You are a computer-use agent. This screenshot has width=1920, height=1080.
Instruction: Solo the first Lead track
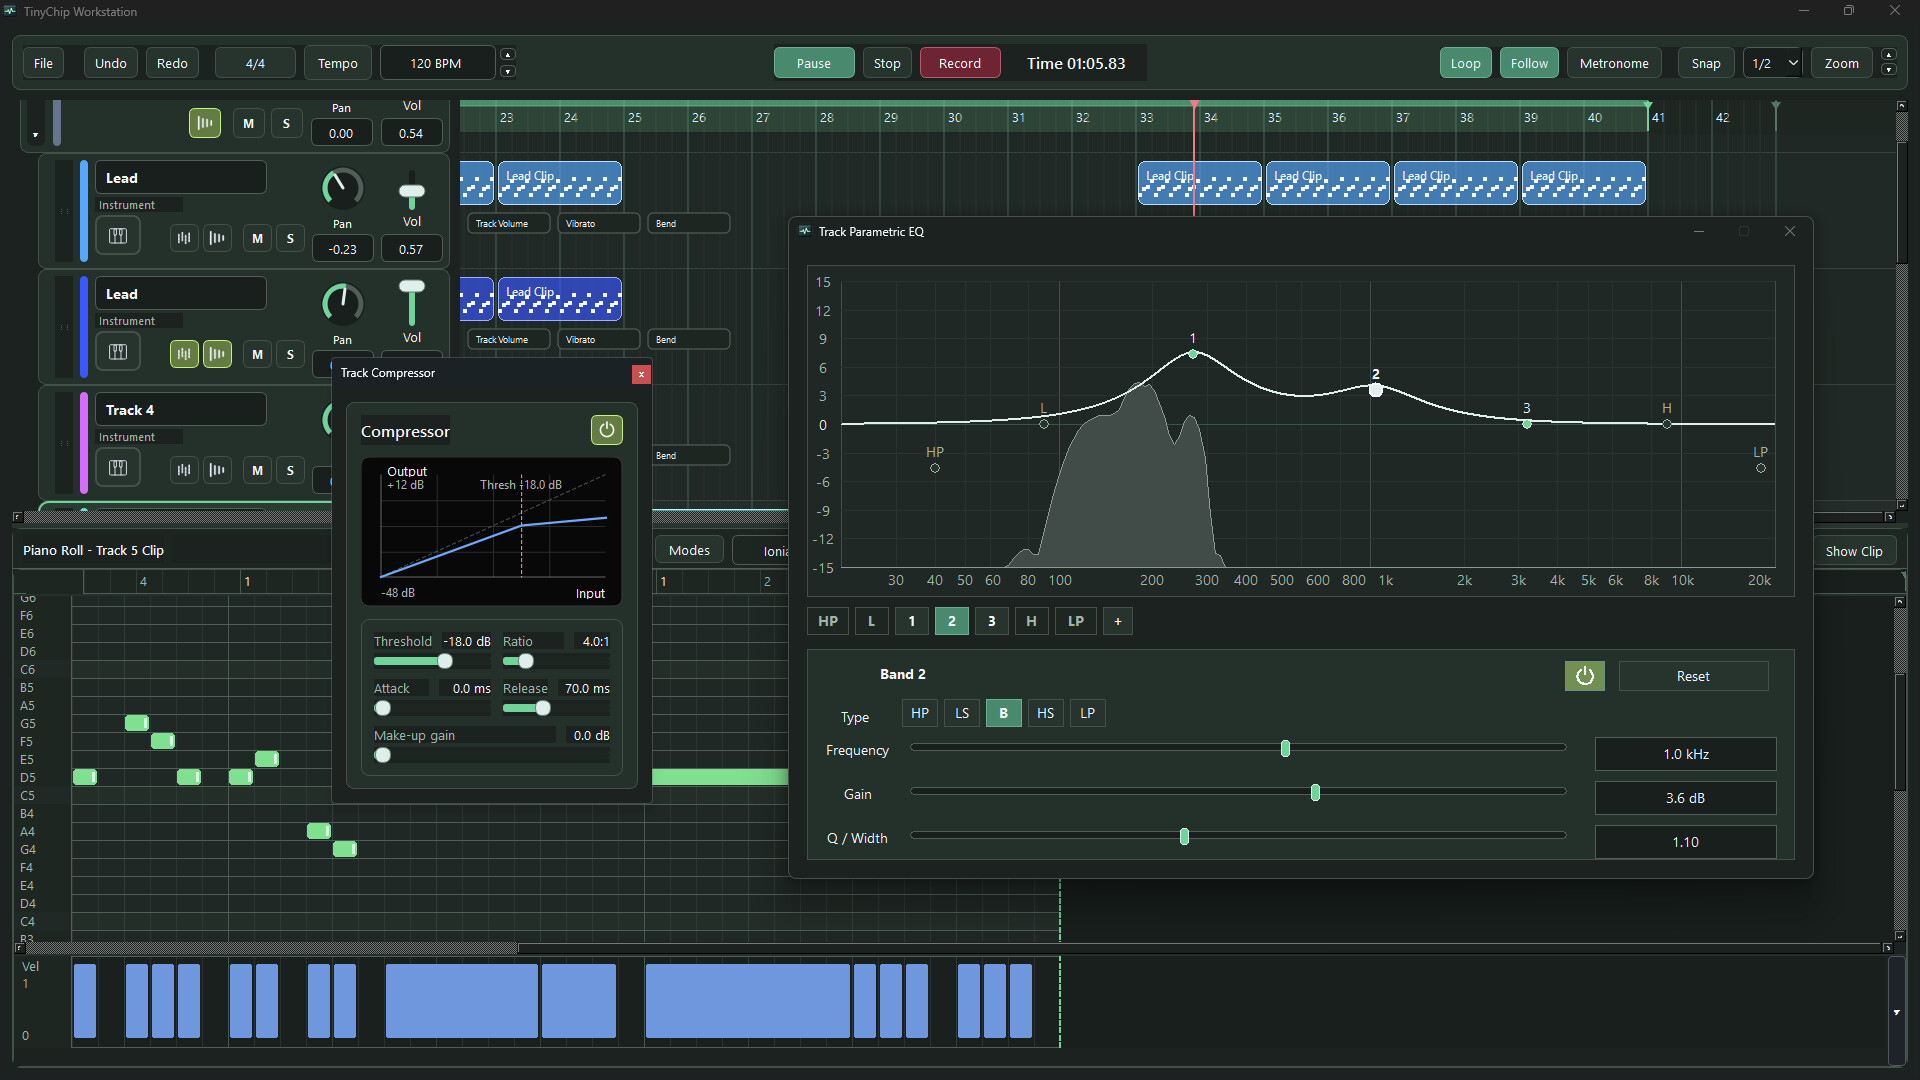pyautogui.click(x=290, y=238)
